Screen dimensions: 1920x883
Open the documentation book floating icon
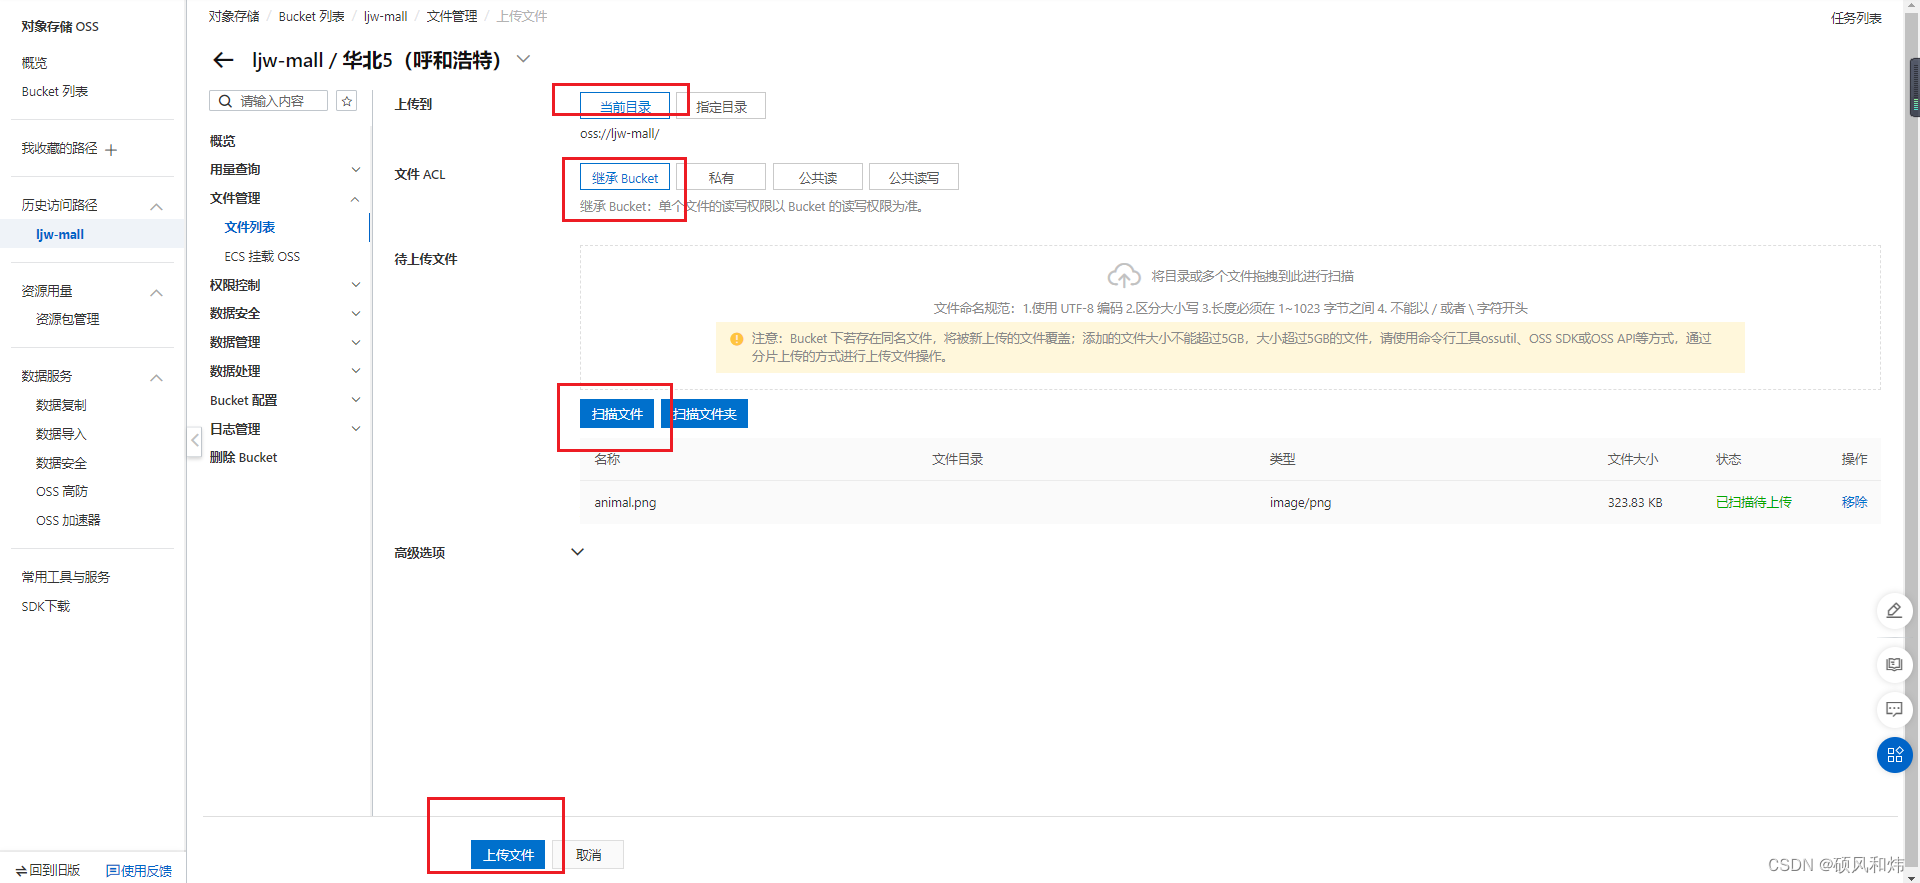click(1894, 664)
